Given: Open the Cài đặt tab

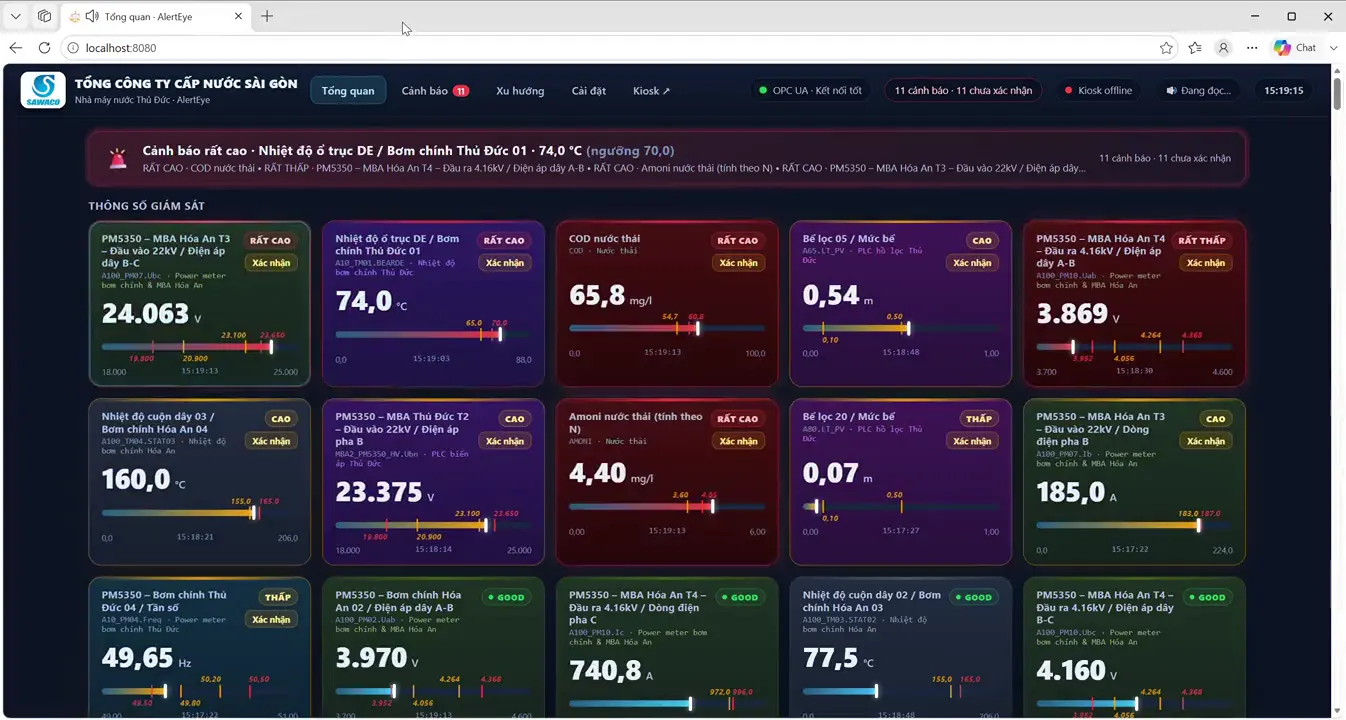Looking at the screenshot, I should click(x=589, y=91).
